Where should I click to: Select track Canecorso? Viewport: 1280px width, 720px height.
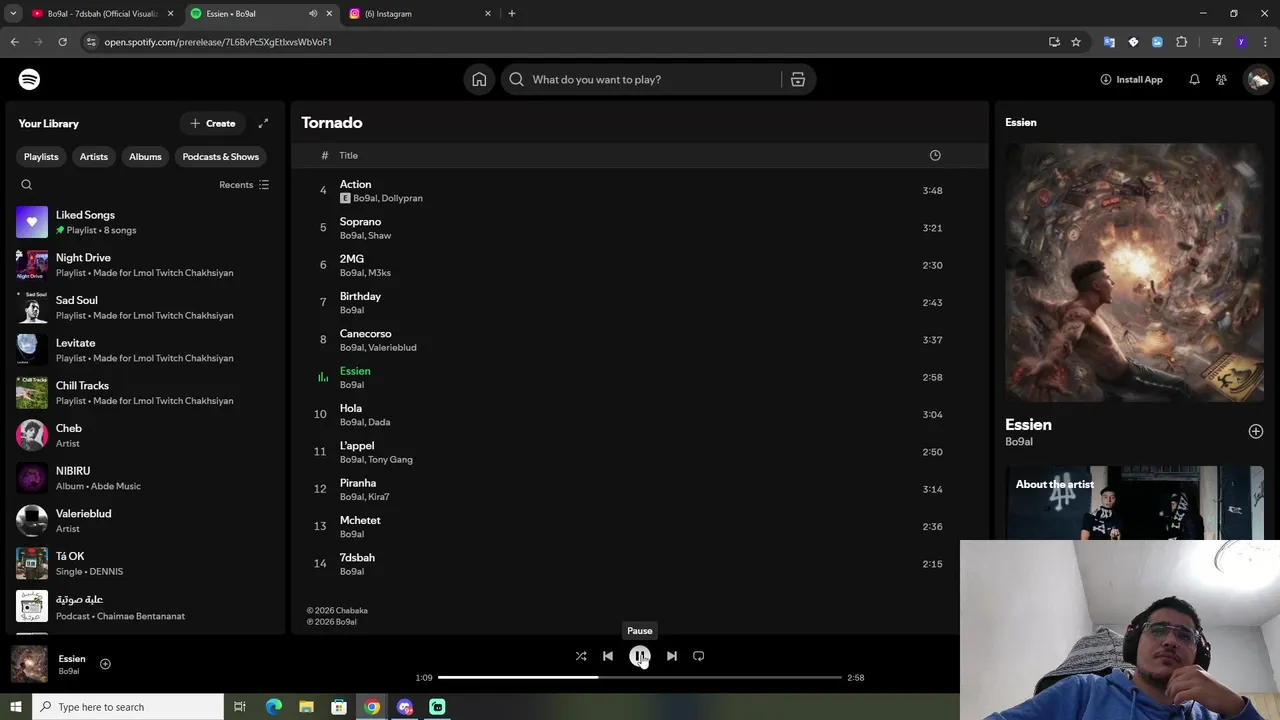tap(639, 340)
